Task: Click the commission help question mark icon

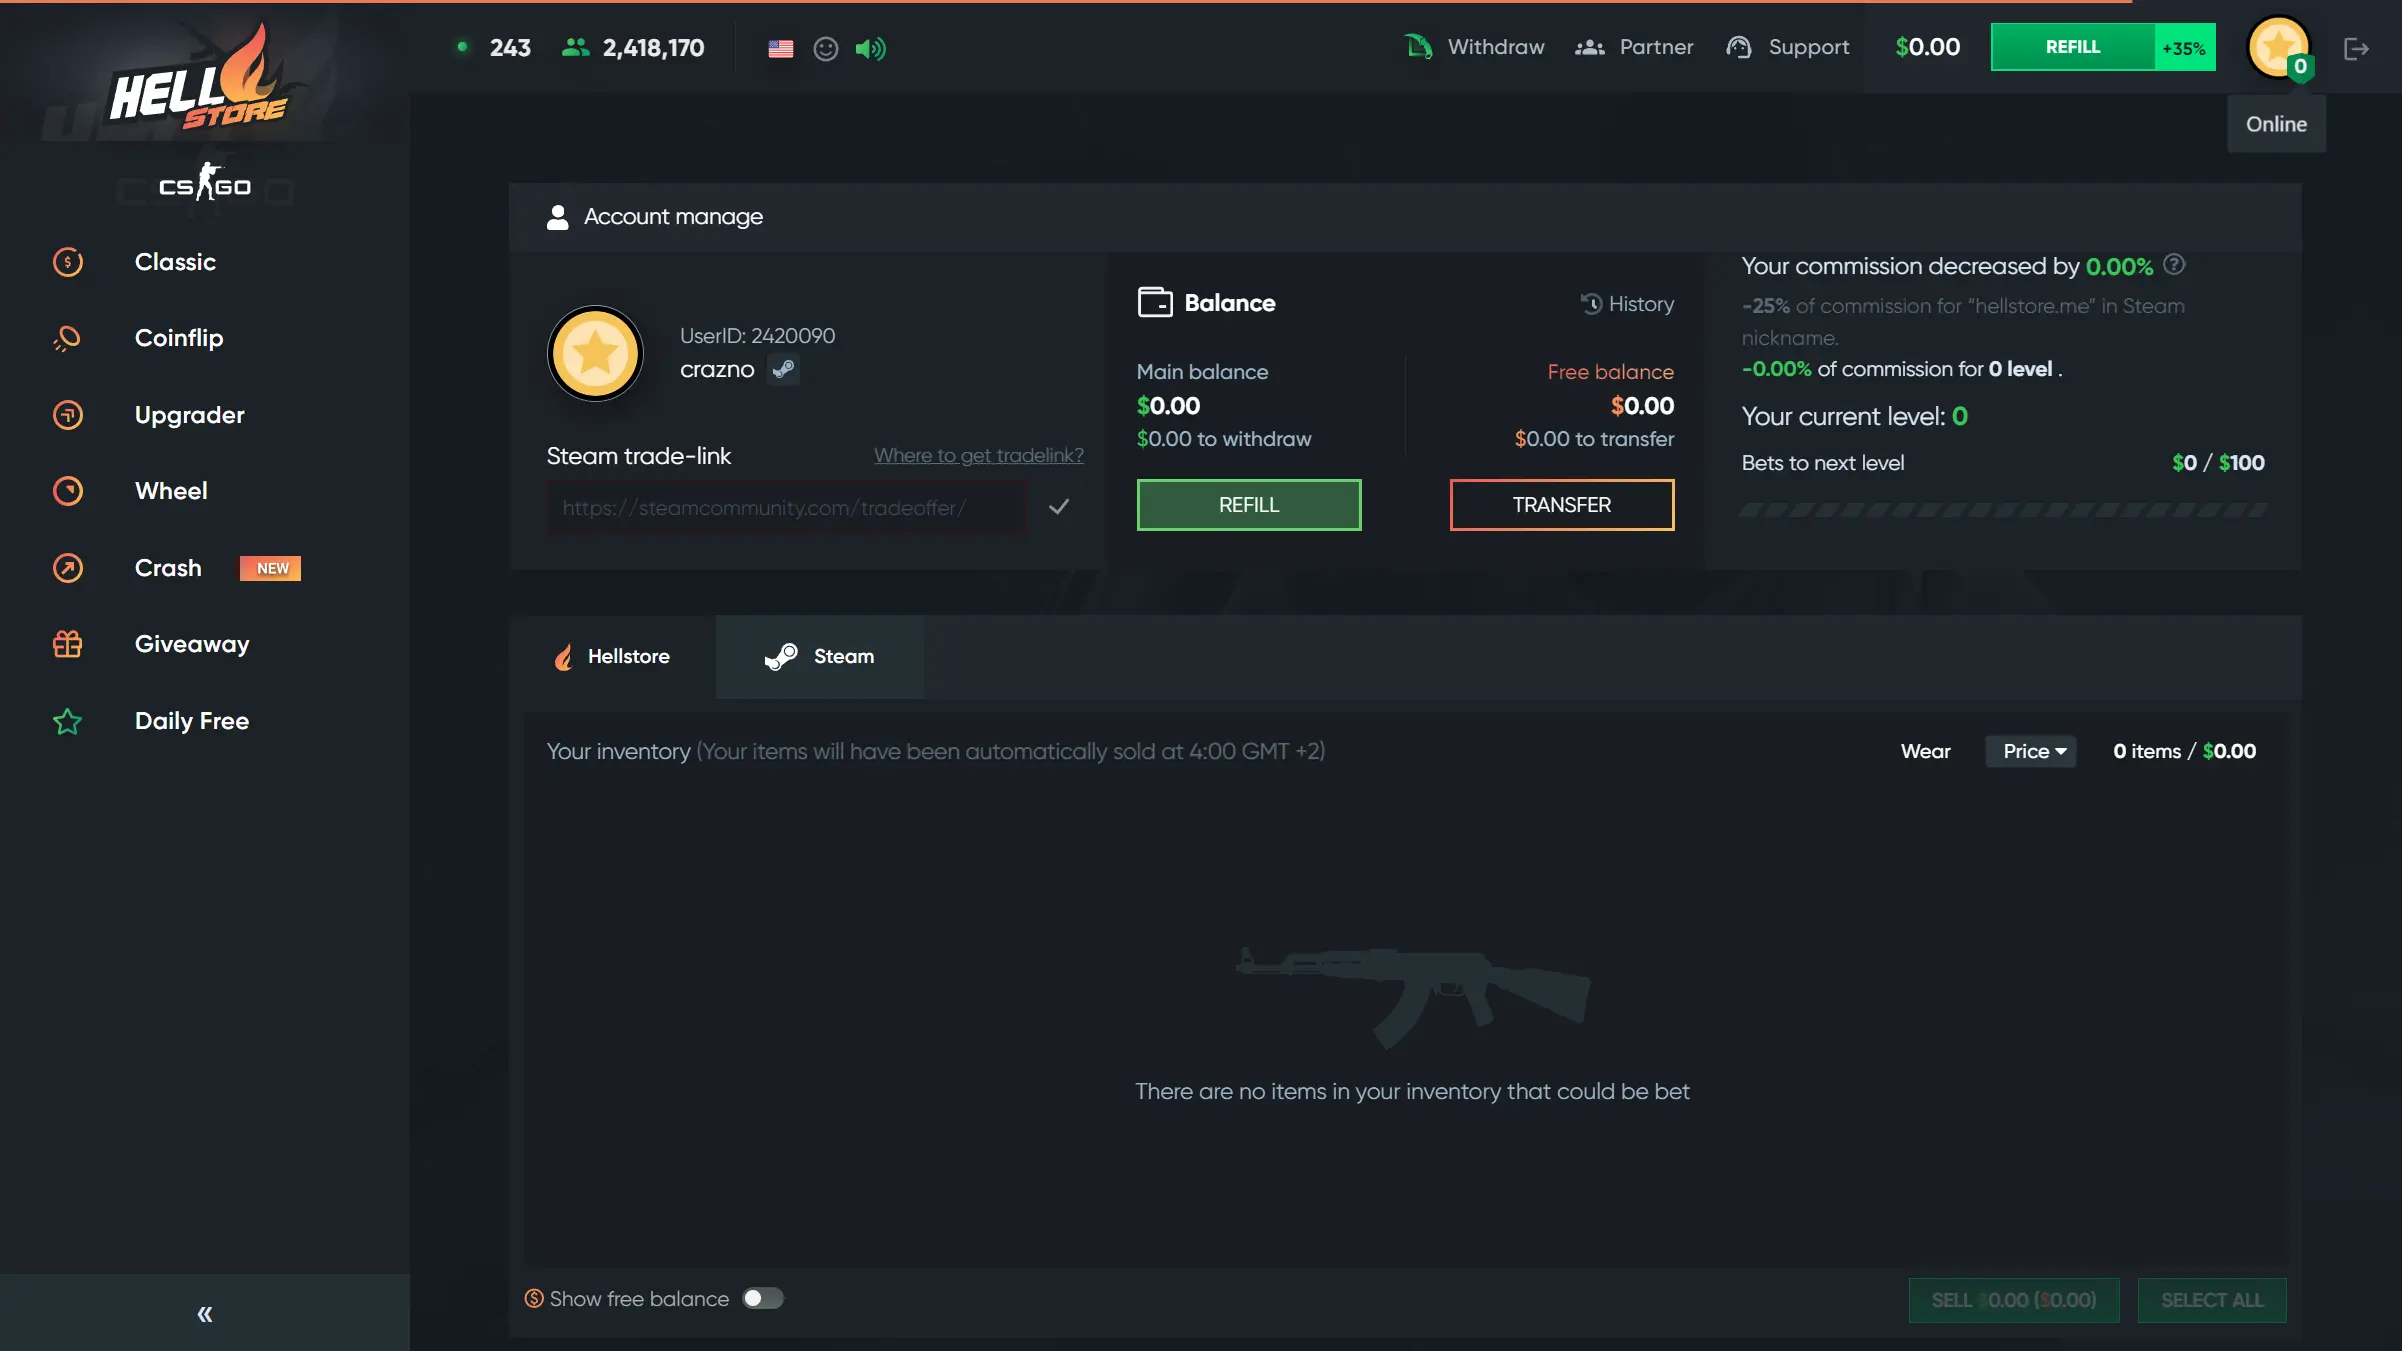Action: pyautogui.click(x=2174, y=265)
